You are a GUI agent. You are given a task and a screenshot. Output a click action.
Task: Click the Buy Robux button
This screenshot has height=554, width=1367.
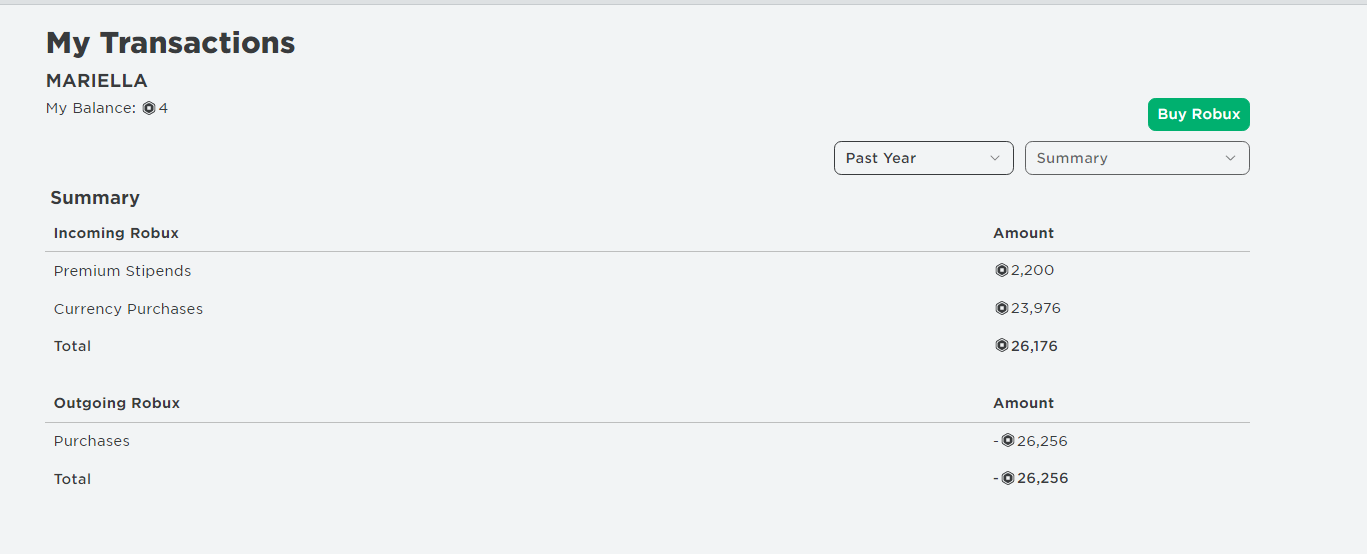(1198, 114)
